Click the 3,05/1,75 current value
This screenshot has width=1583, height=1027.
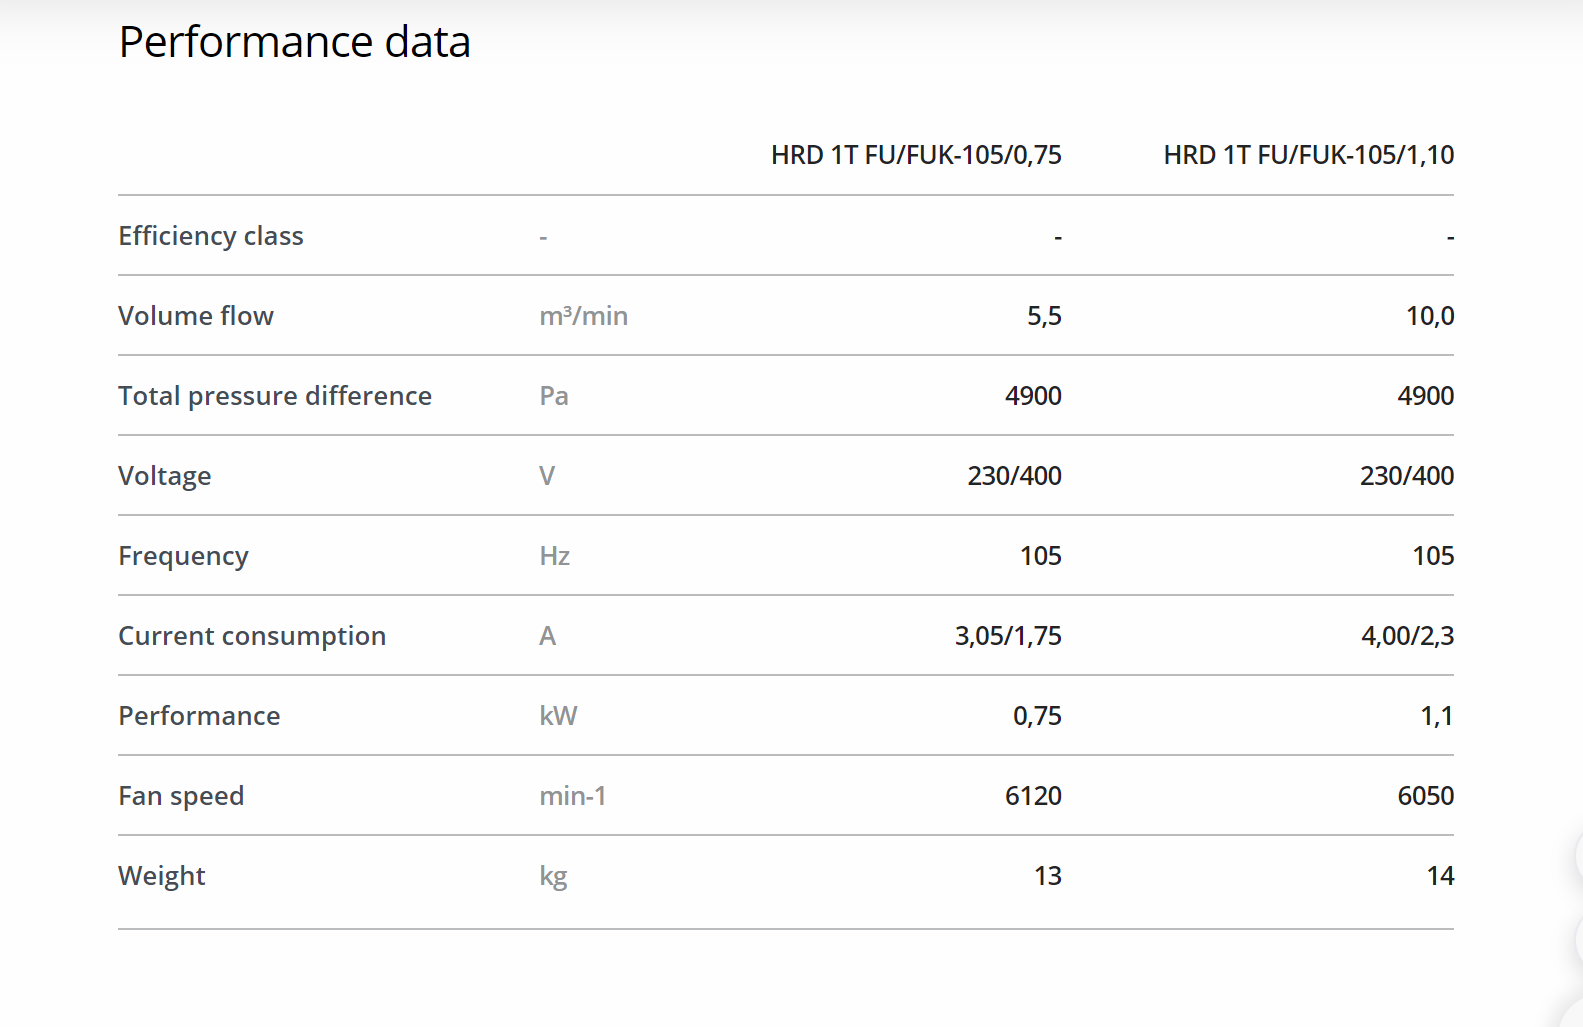[1007, 636]
